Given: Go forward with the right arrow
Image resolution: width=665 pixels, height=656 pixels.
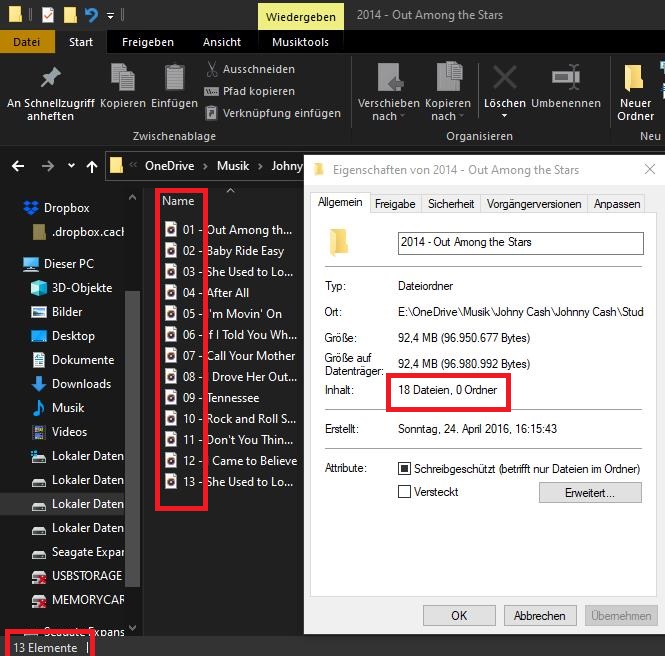Looking at the screenshot, I should [48, 166].
